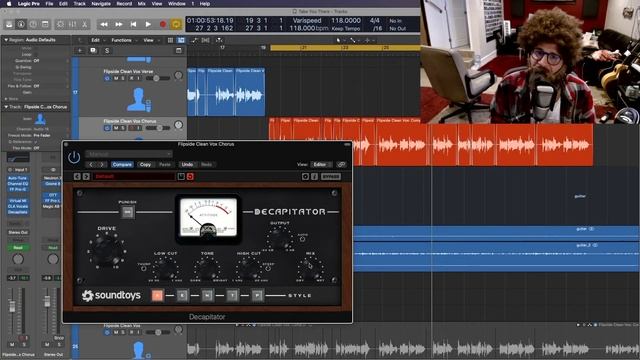Open Smart Controls button in control bar
Screen dimensions: 640x360
click(x=60, y=24)
